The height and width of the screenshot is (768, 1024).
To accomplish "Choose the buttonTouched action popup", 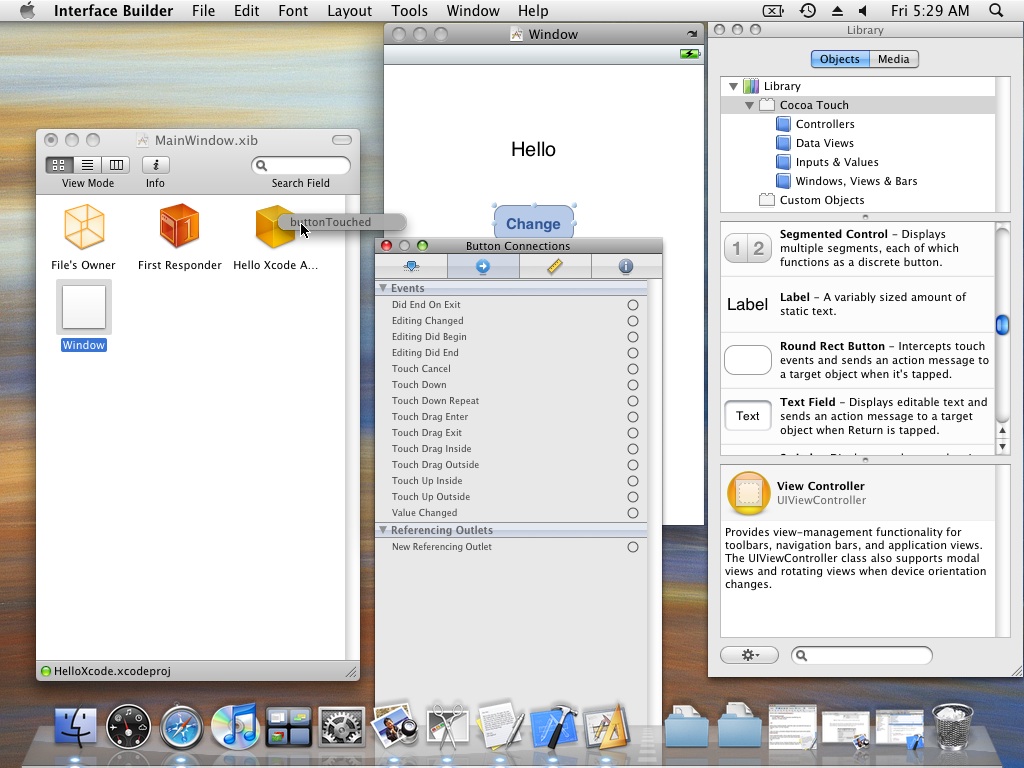I will coord(341,222).
